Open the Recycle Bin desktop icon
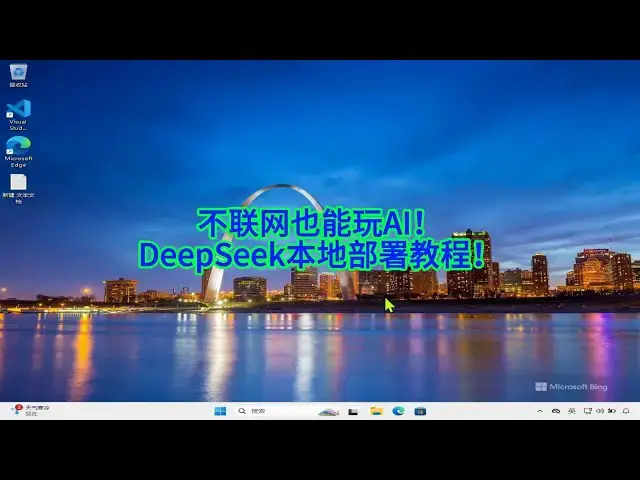This screenshot has width=640, height=480. coord(18,76)
